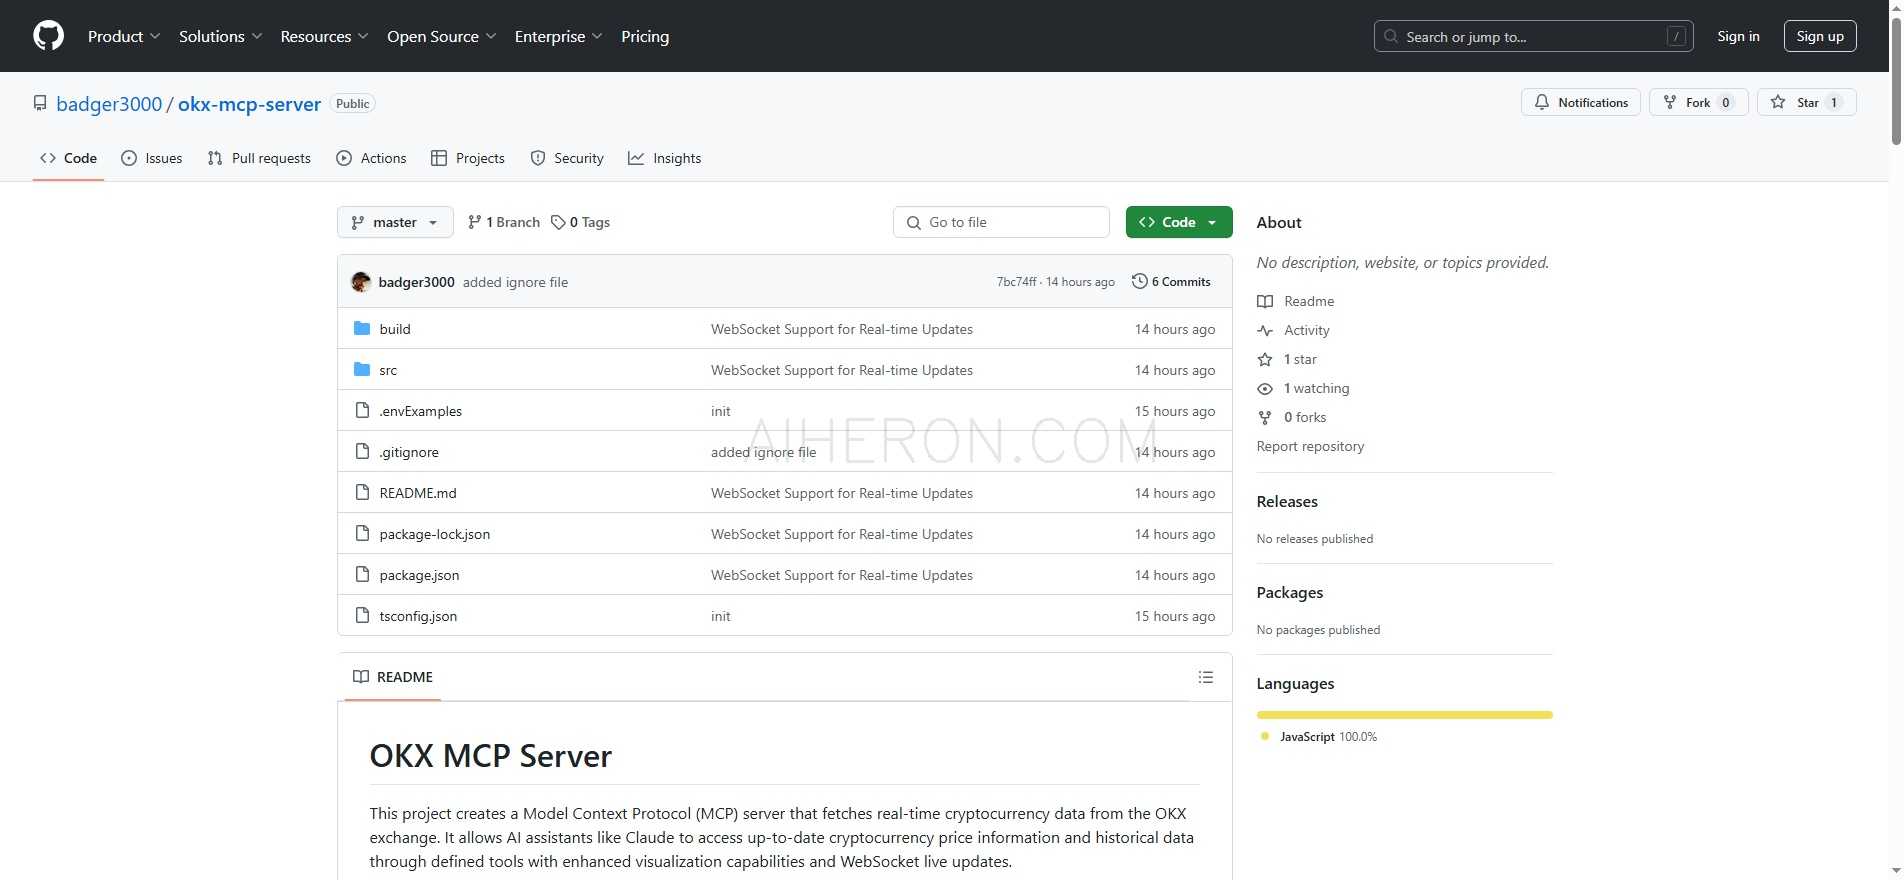This screenshot has height=880, width=1904.
Task: Open badger3000 user avatar in commit bar
Action: 361,282
